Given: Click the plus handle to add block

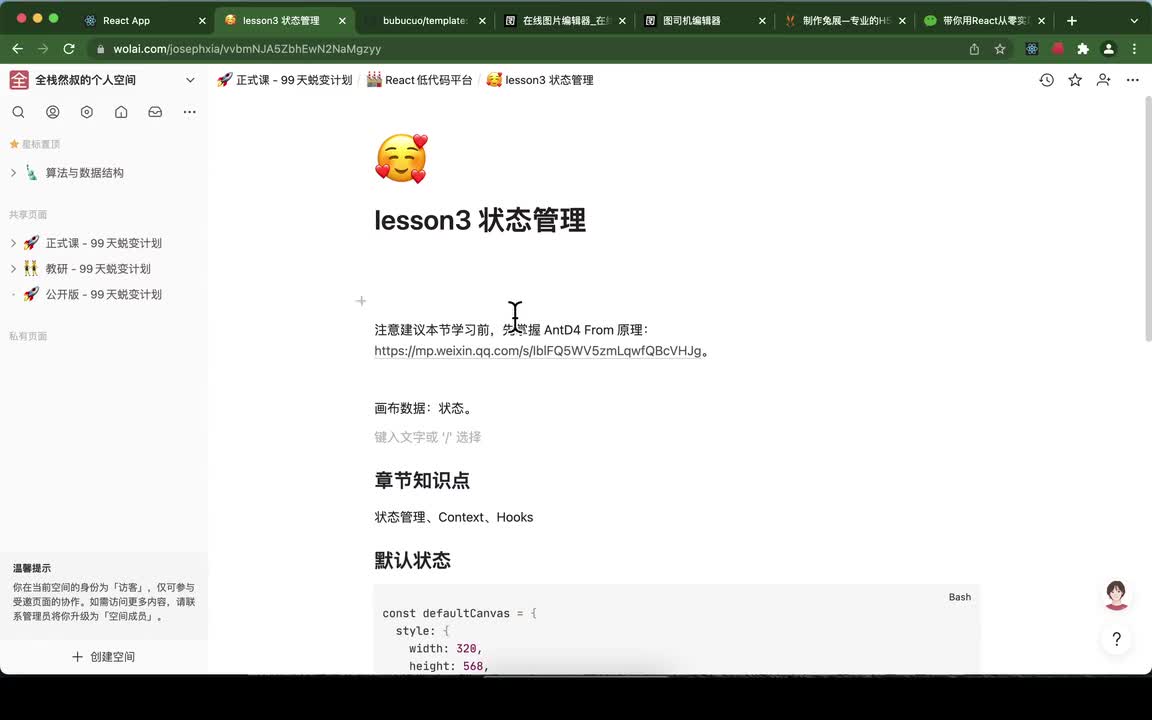Looking at the screenshot, I should [361, 300].
